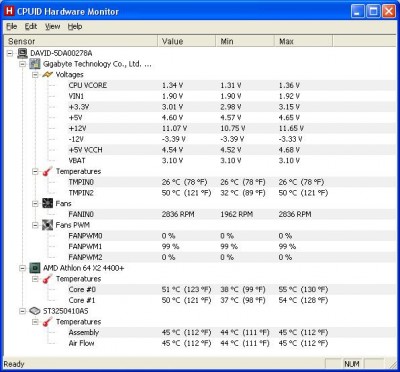Viewport: 400px width, 372px height.
Task: Click the fan icon next to Fans
Action: 48,203
